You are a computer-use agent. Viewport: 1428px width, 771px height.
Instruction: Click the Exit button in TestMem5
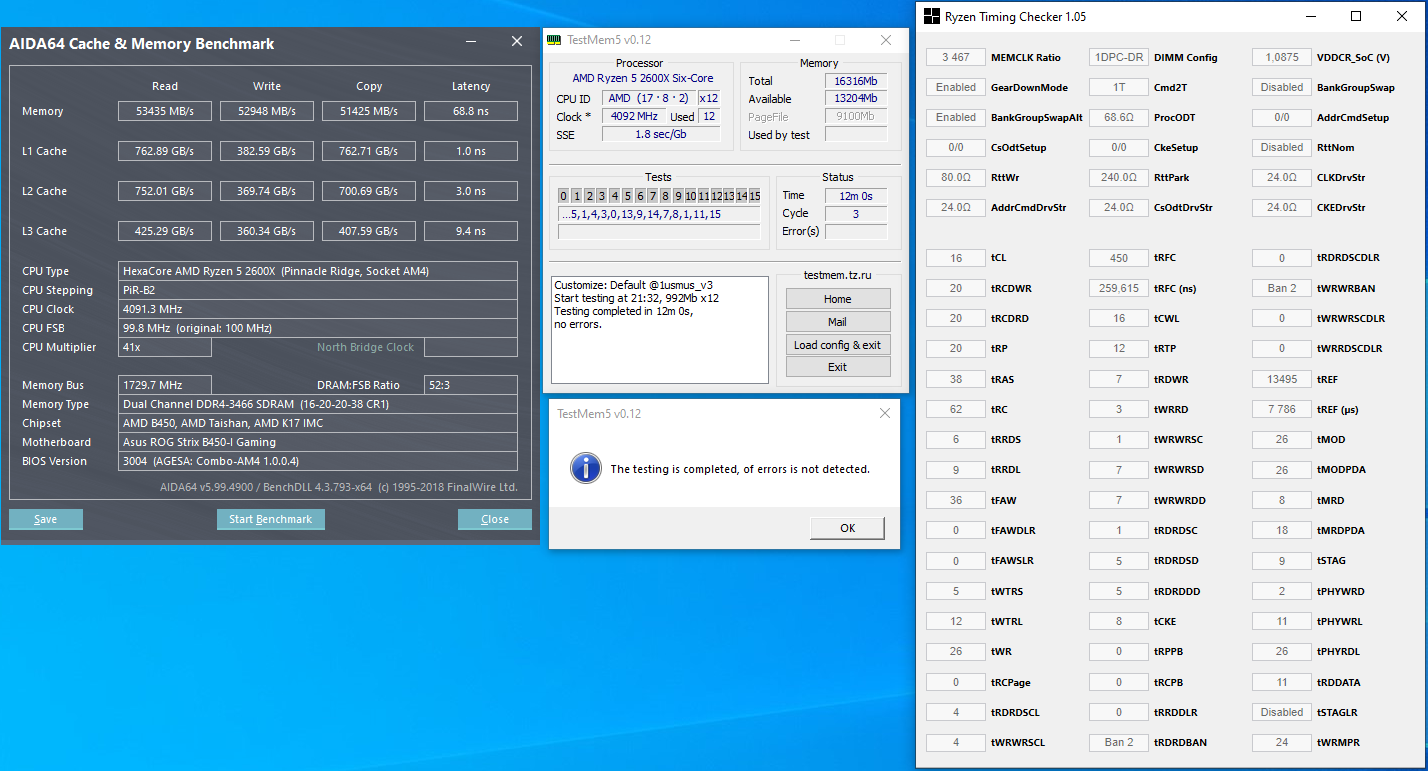(838, 367)
